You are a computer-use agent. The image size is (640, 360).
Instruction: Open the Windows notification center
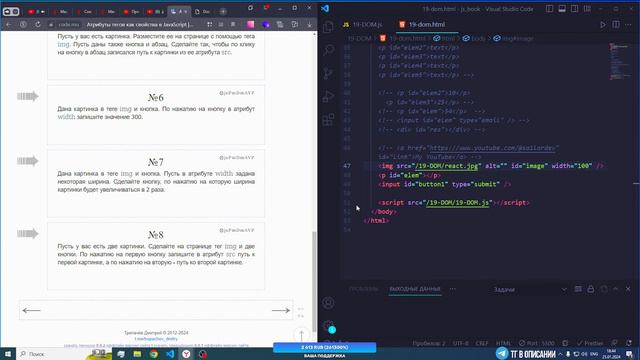point(630,354)
